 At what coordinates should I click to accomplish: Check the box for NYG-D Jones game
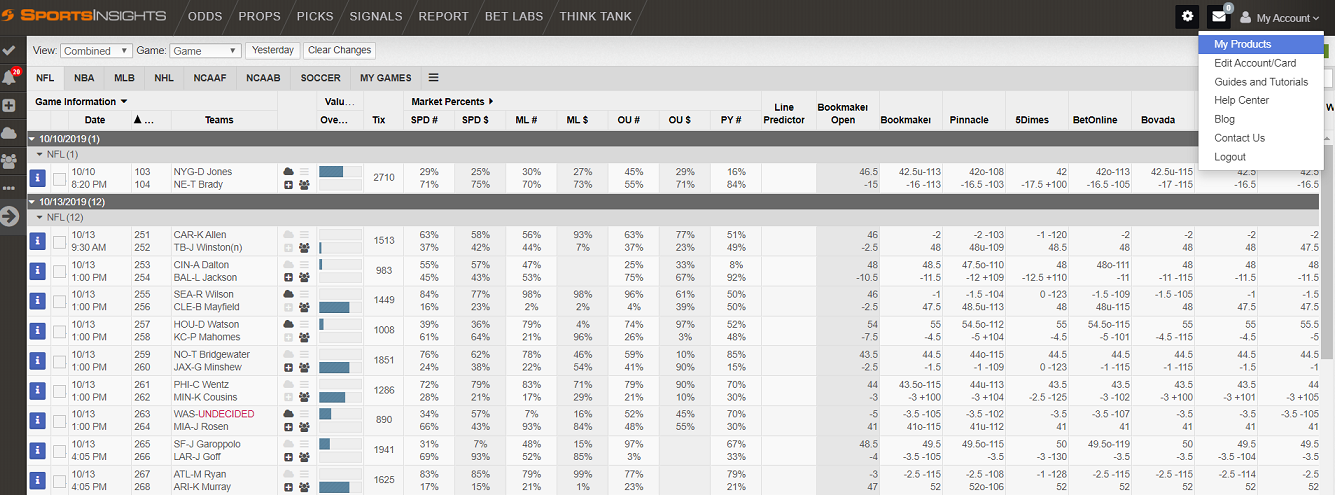60,179
